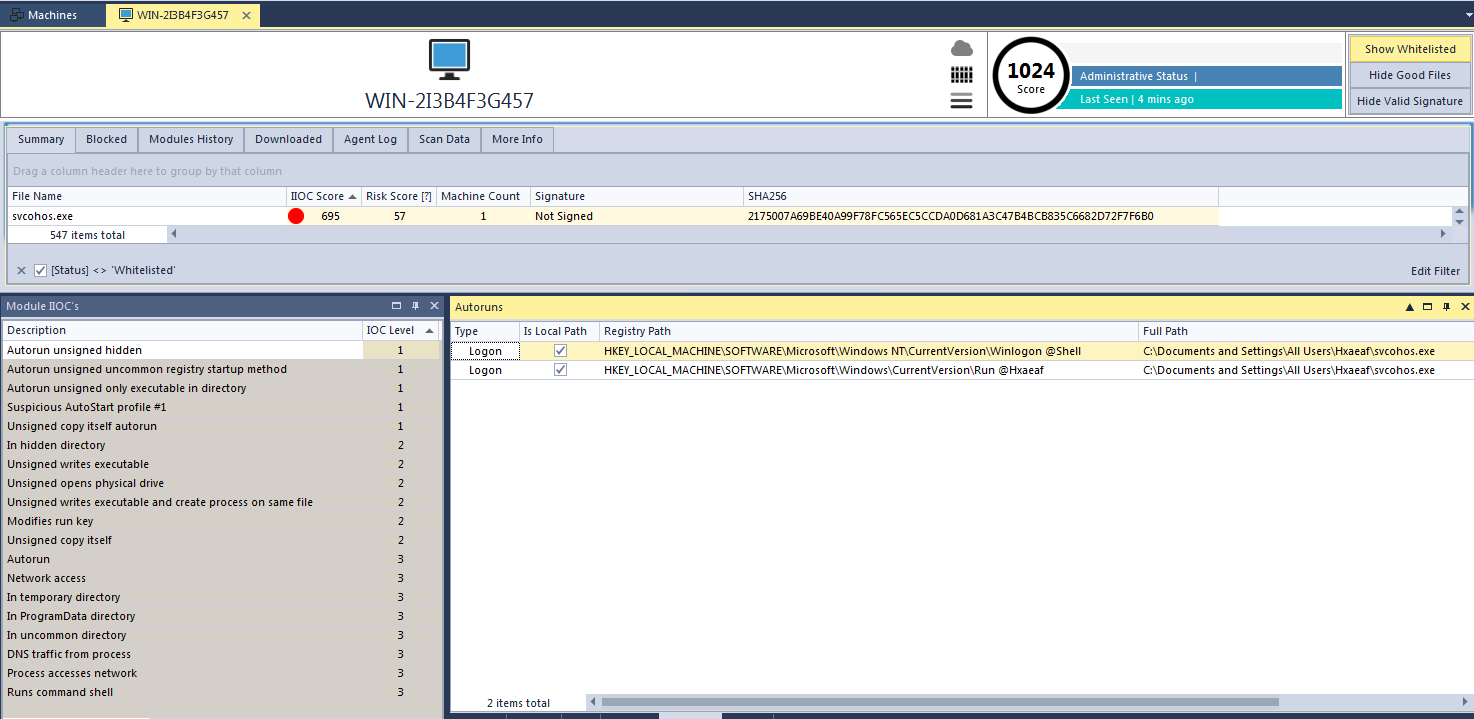
Task: Remove the Status filter with the X icon
Action: click(x=21, y=270)
